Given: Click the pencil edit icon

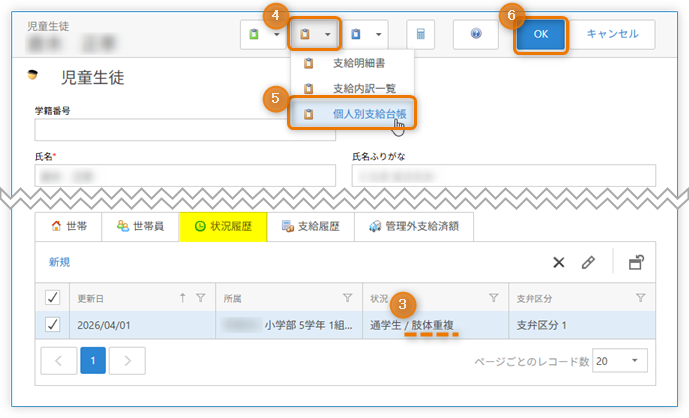Looking at the screenshot, I should pyautogui.click(x=588, y=262).
